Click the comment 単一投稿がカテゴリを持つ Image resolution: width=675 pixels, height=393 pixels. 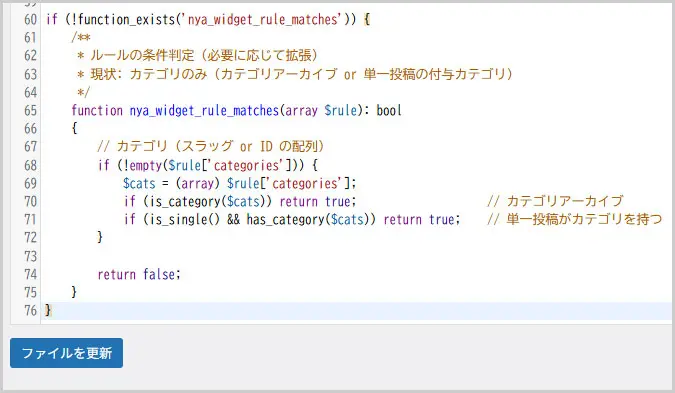click(575, 219)
